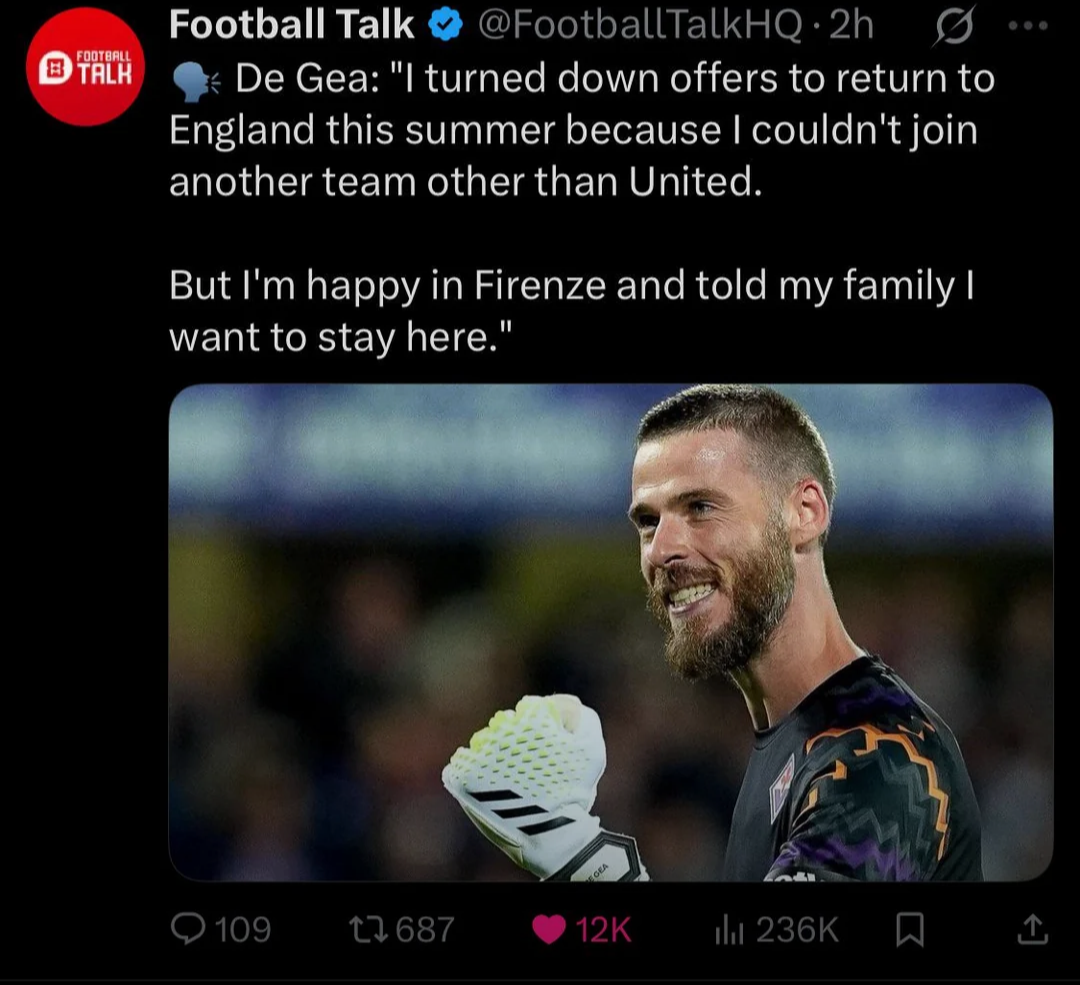The width and height of the screenshot is (1080, 985).
Task: Open the Football Talk profile avatar
Action: point(85,66)
